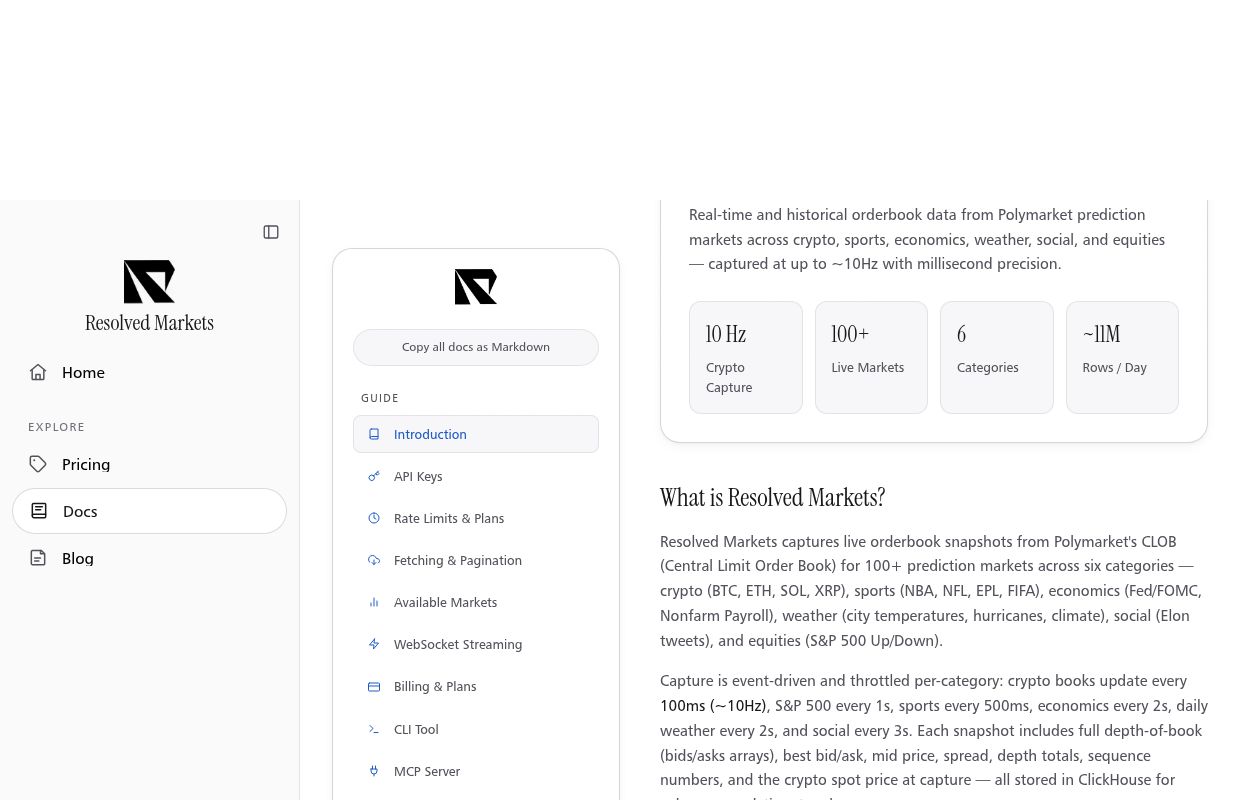Click the 6 Categories card
This screenshot has height=800, width=1240.
click(x=997, y=357)
